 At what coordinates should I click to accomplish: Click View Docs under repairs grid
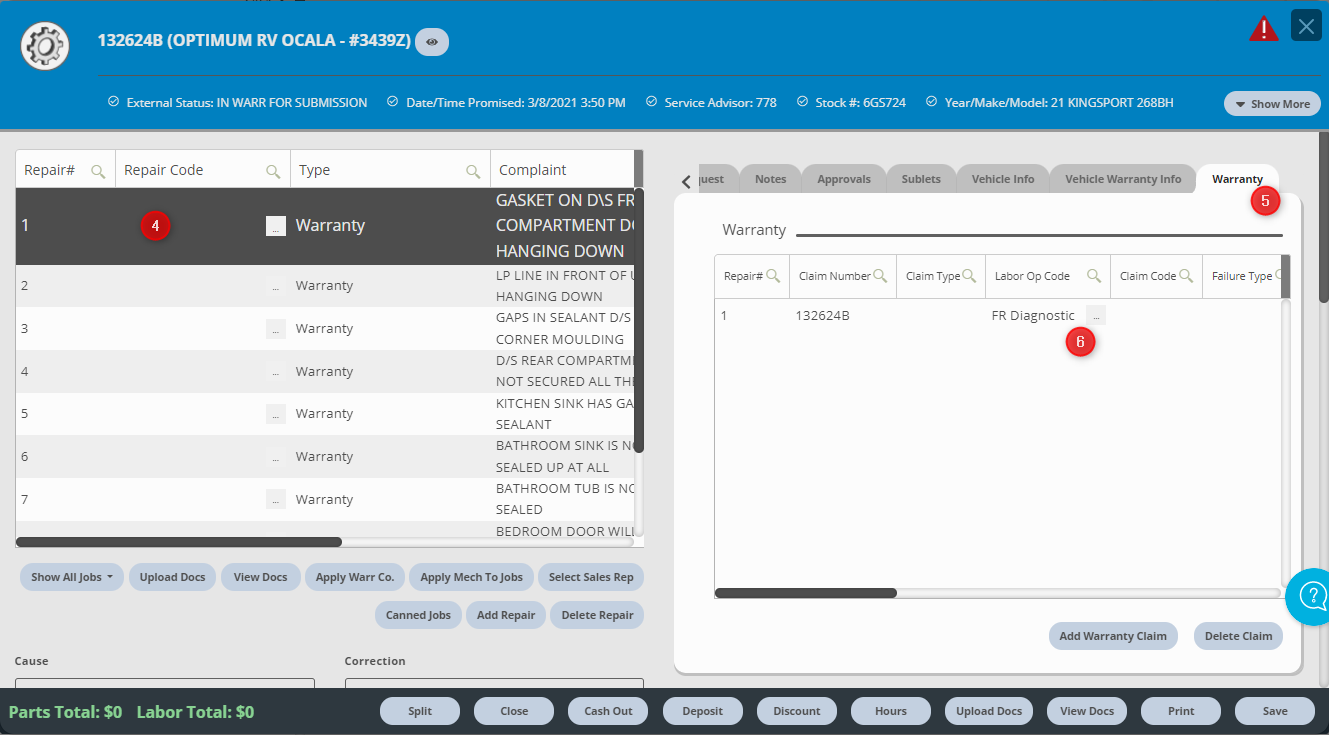pos(260,577)
